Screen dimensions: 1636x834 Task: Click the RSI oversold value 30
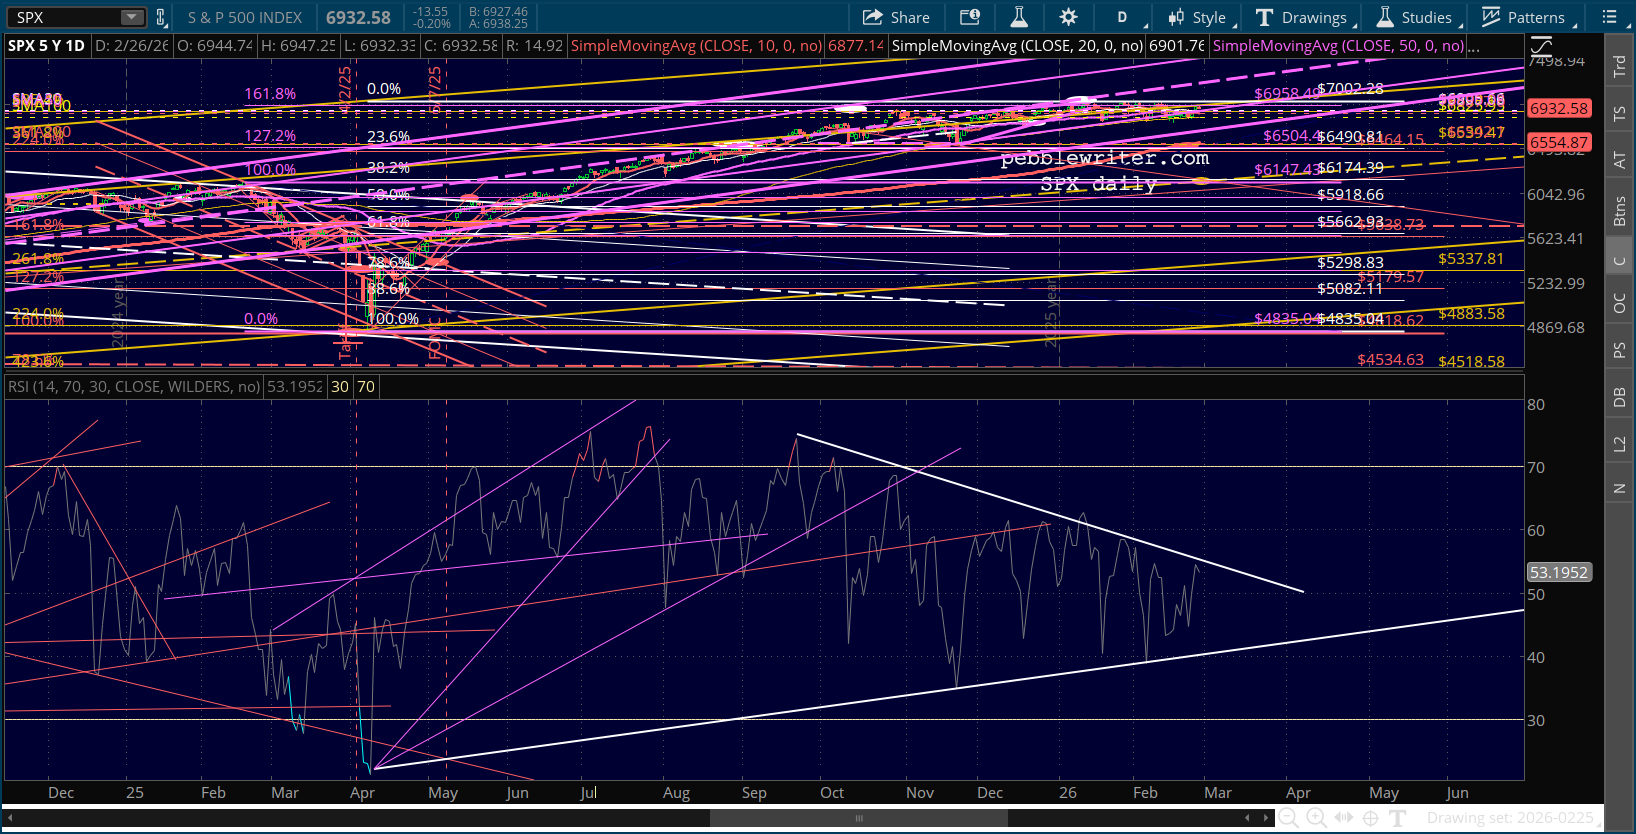(x=340, y=387)
